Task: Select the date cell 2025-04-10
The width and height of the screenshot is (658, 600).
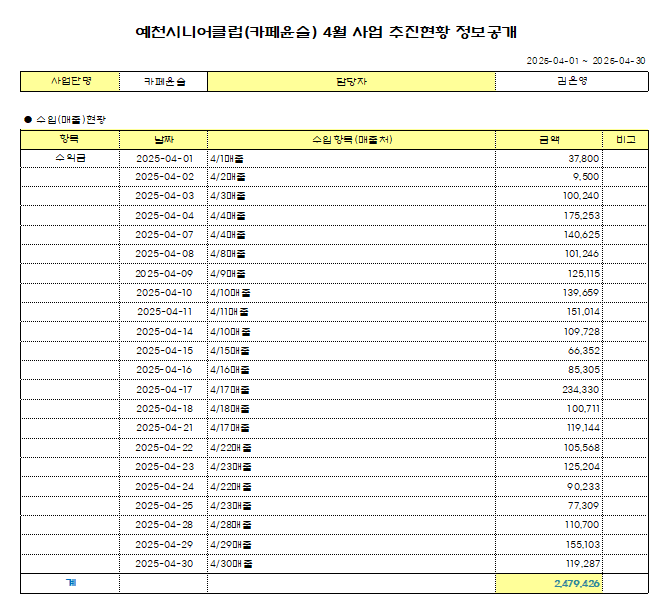Action: point(164,292)
